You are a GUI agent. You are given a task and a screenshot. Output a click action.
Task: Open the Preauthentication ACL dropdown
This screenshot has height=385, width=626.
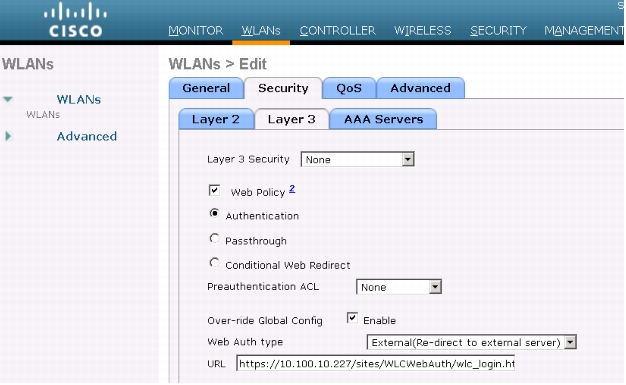tap(398, 287)
